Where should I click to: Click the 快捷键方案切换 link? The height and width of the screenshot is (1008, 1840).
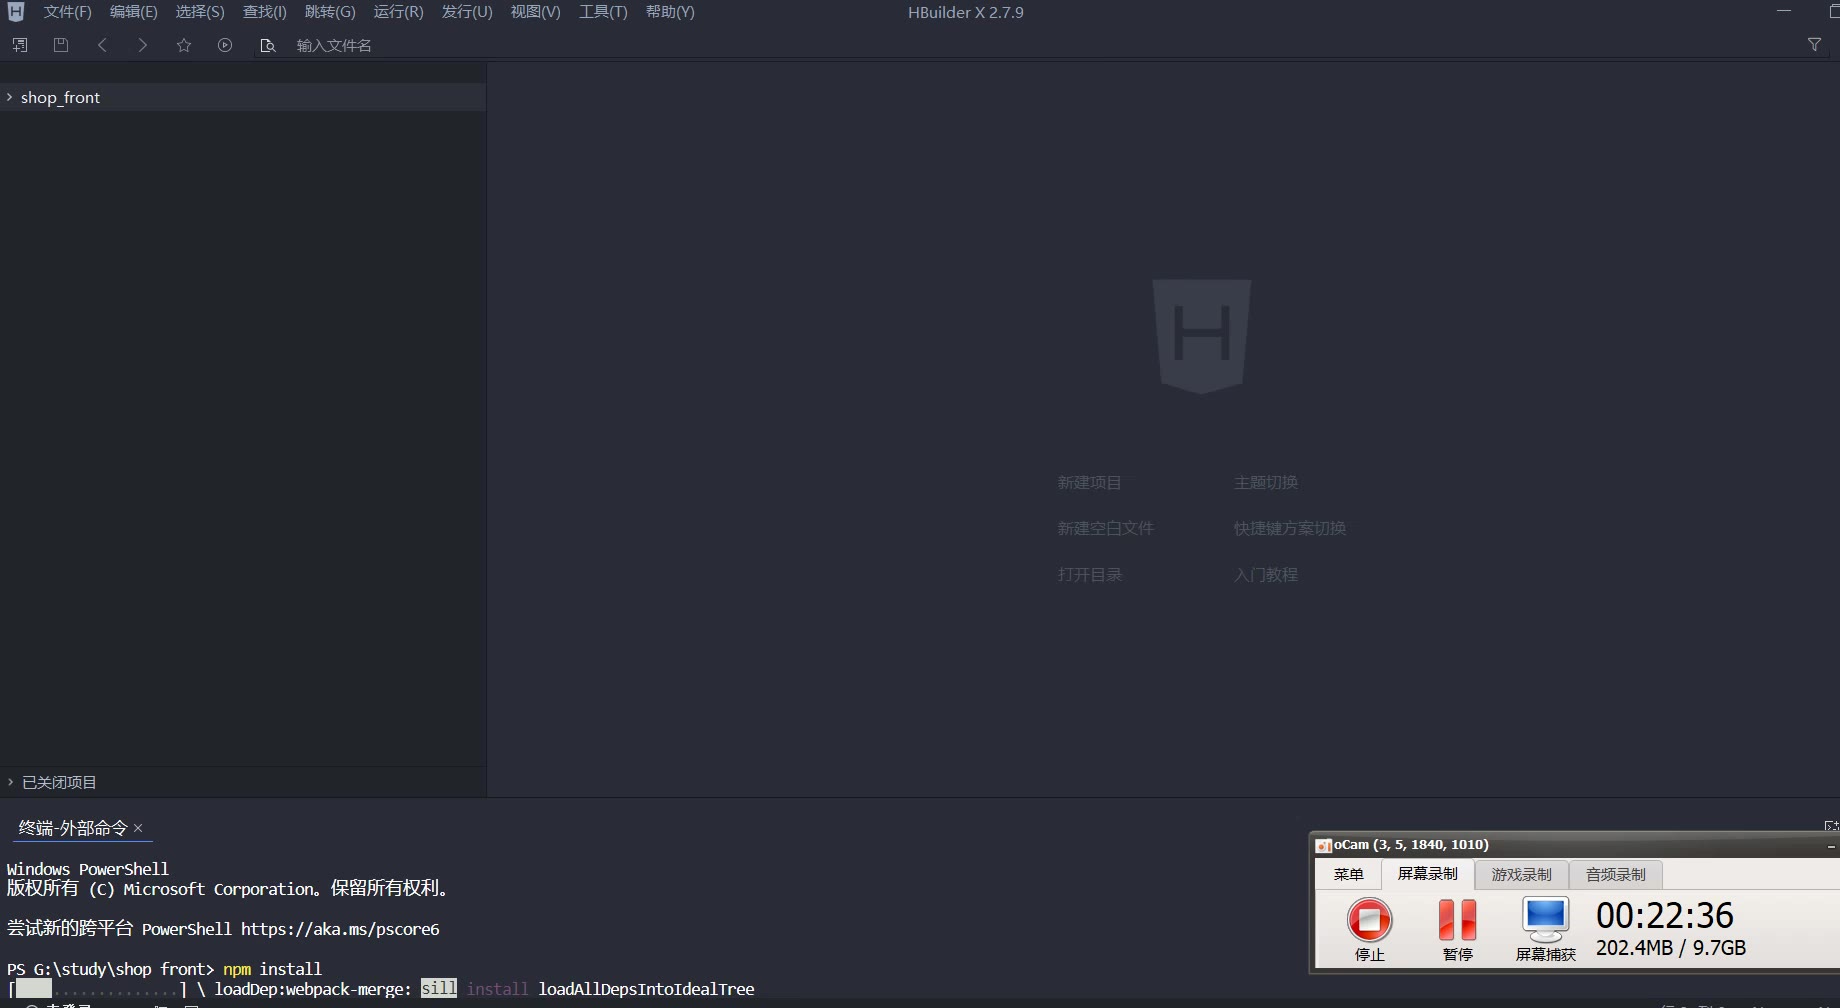tap(1289, 528)
